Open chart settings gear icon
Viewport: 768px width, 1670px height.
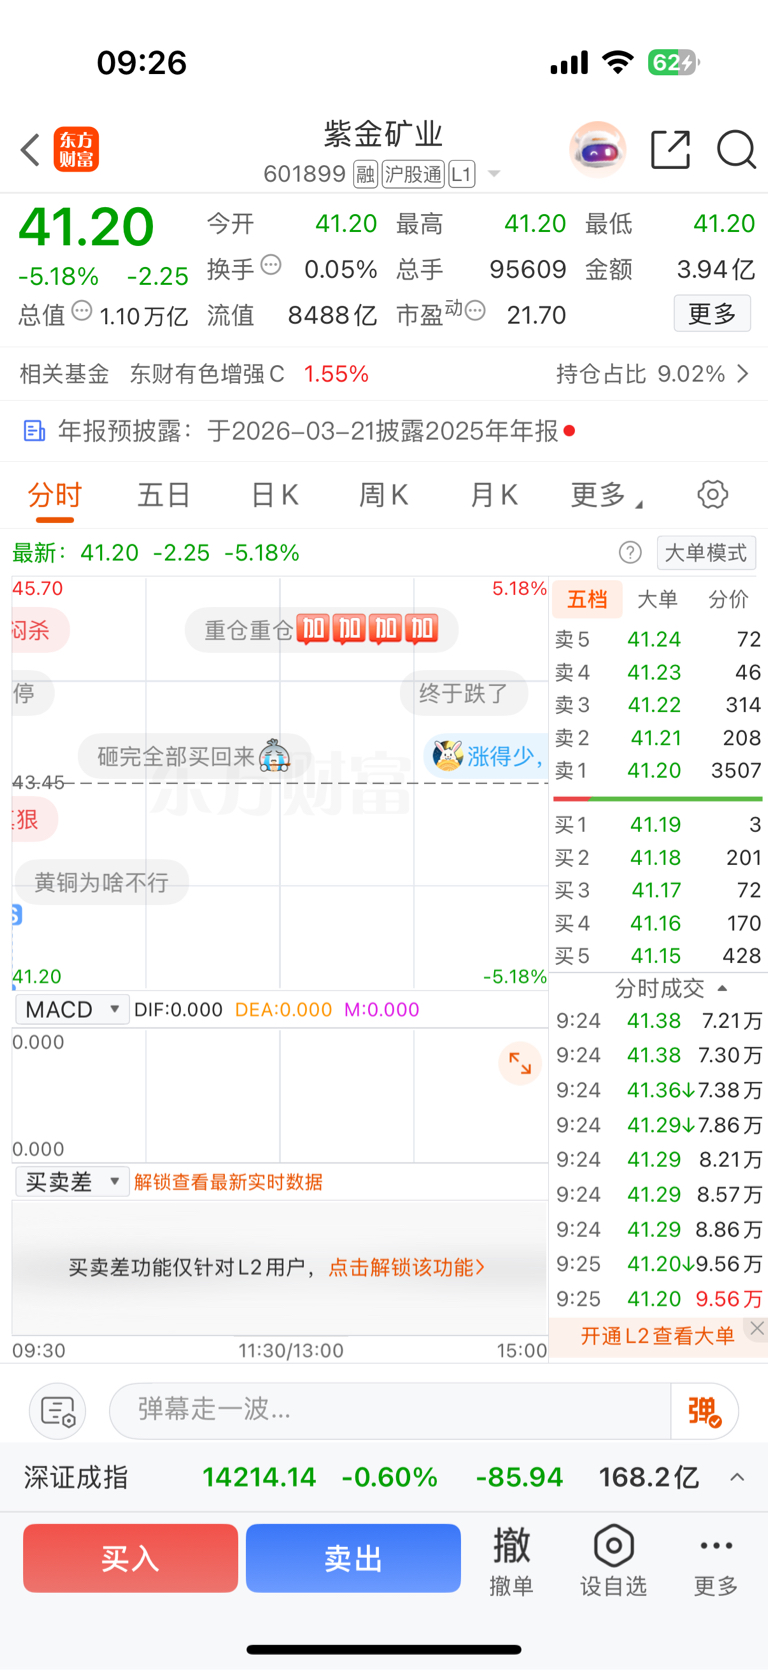pyautogui.click(x=712, y=494)
